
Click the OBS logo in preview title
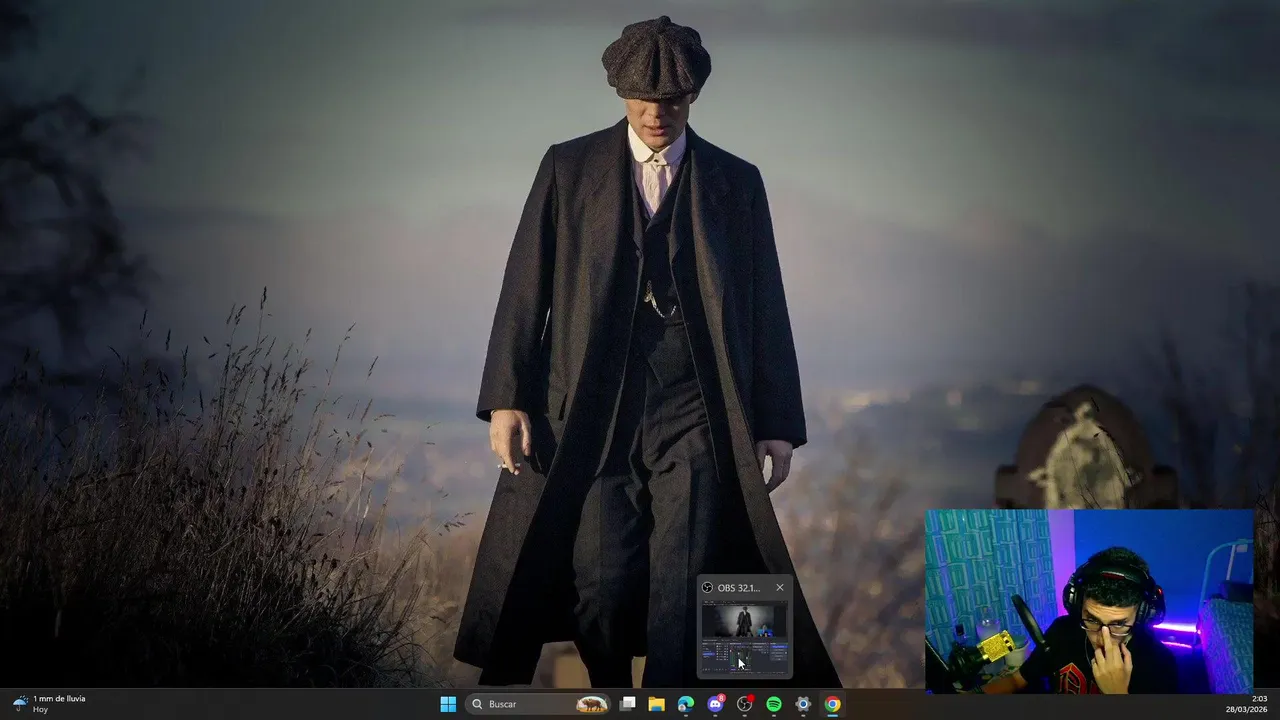pos(708,588)
